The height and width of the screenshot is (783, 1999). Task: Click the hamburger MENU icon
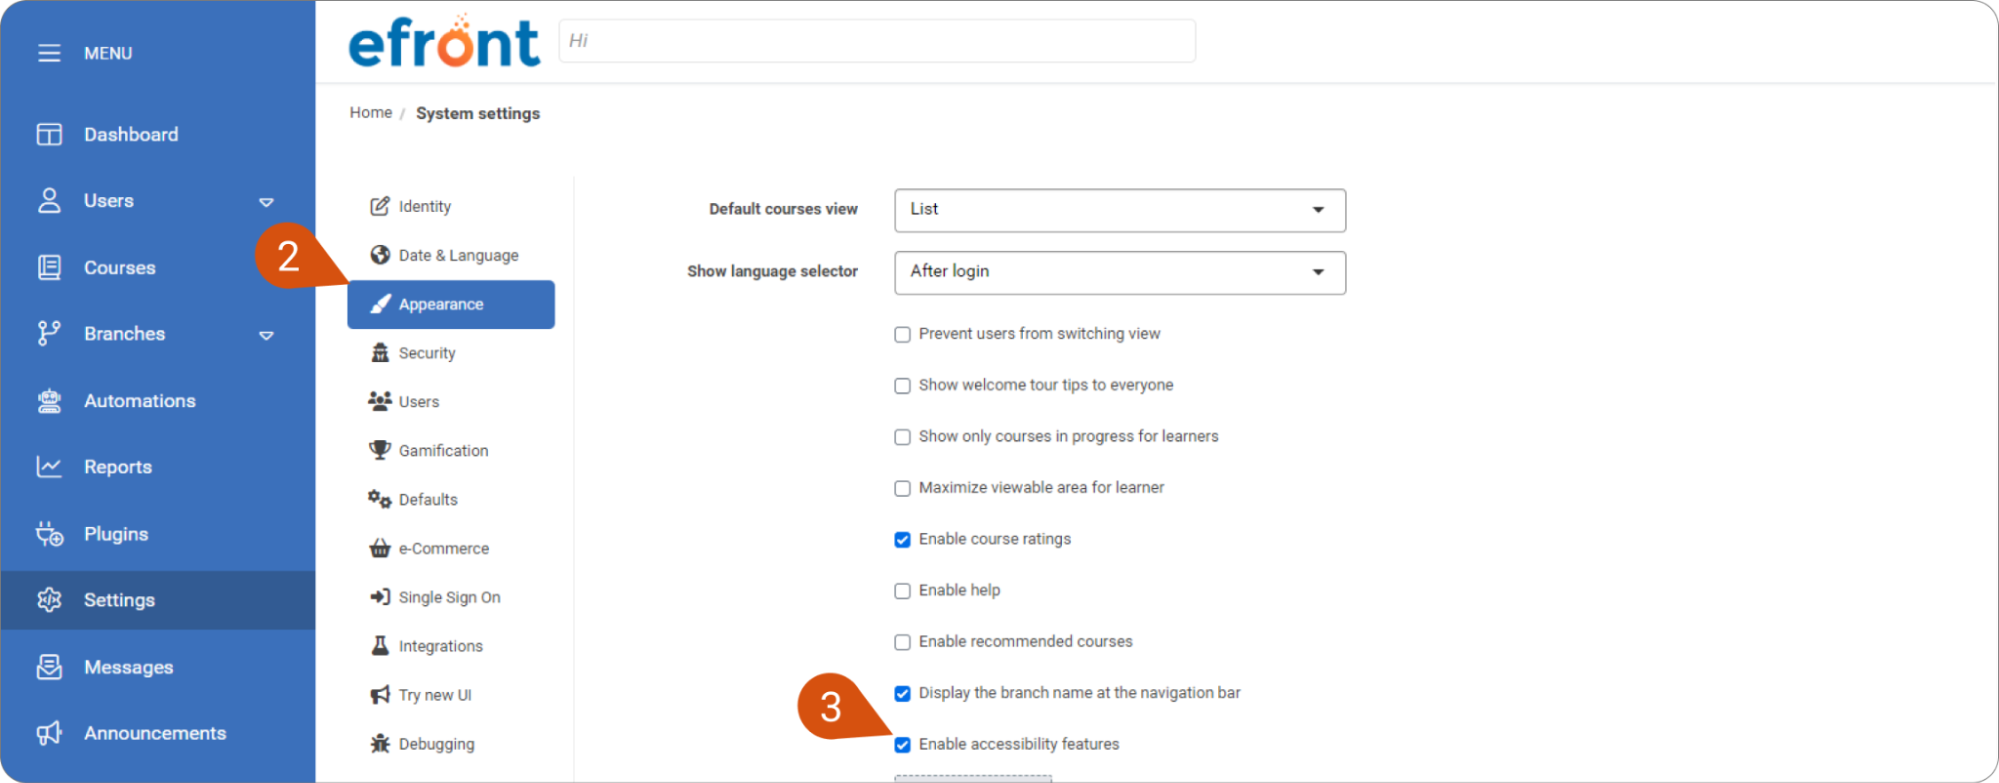tap(49, 53)
